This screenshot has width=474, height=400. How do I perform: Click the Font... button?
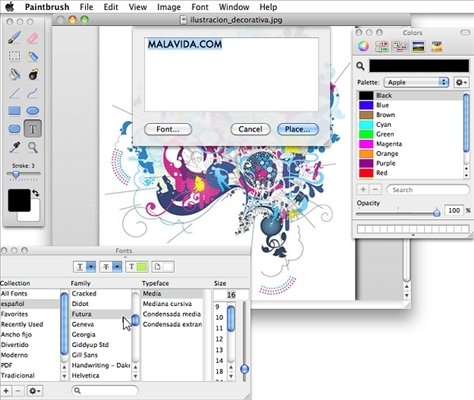[168, 129]
